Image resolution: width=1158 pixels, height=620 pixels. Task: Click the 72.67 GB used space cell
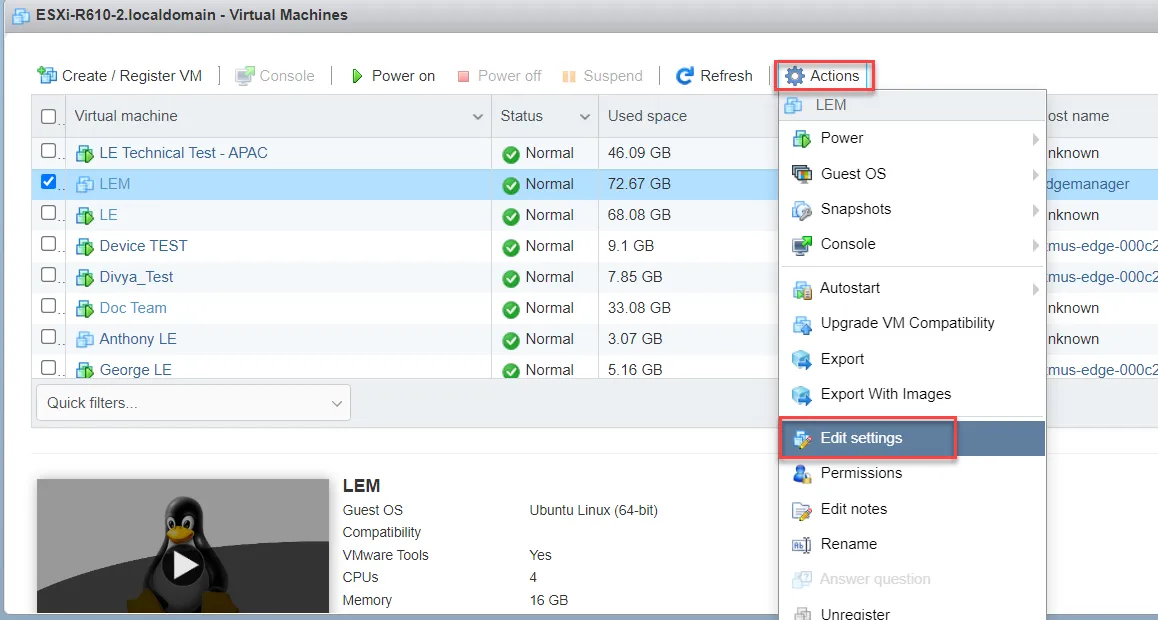point(640,185)
